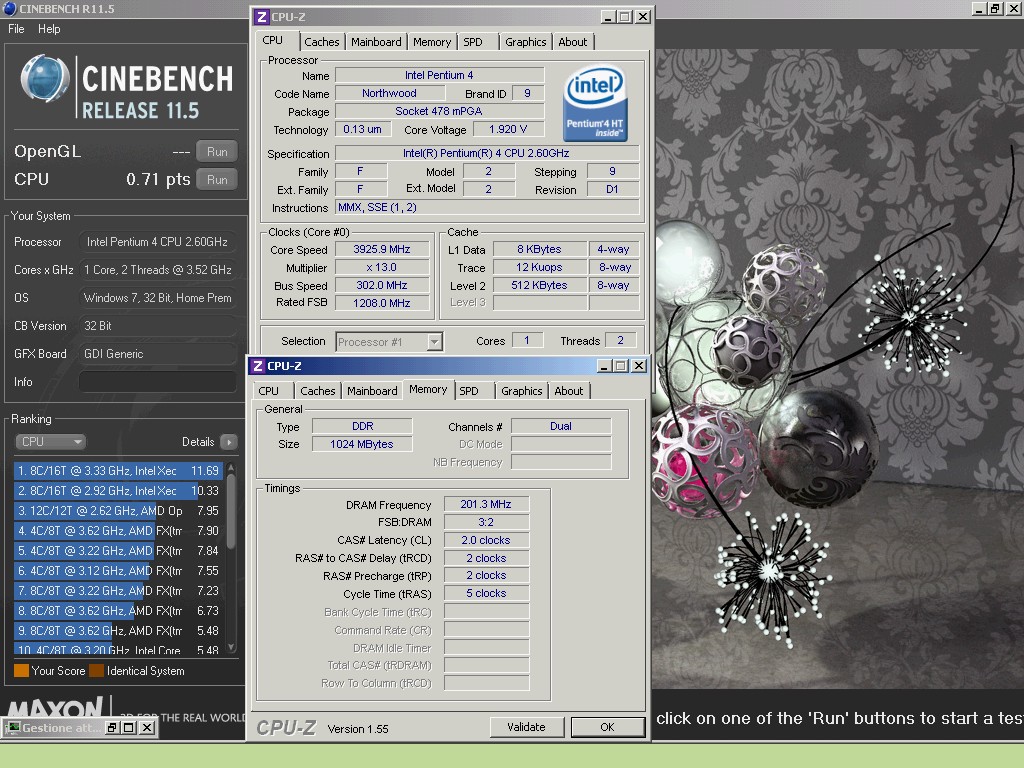The height and width of the screenshot is (768, 1024).
Task: Click the Channels # Dual value
Action: tap(560, 426)
